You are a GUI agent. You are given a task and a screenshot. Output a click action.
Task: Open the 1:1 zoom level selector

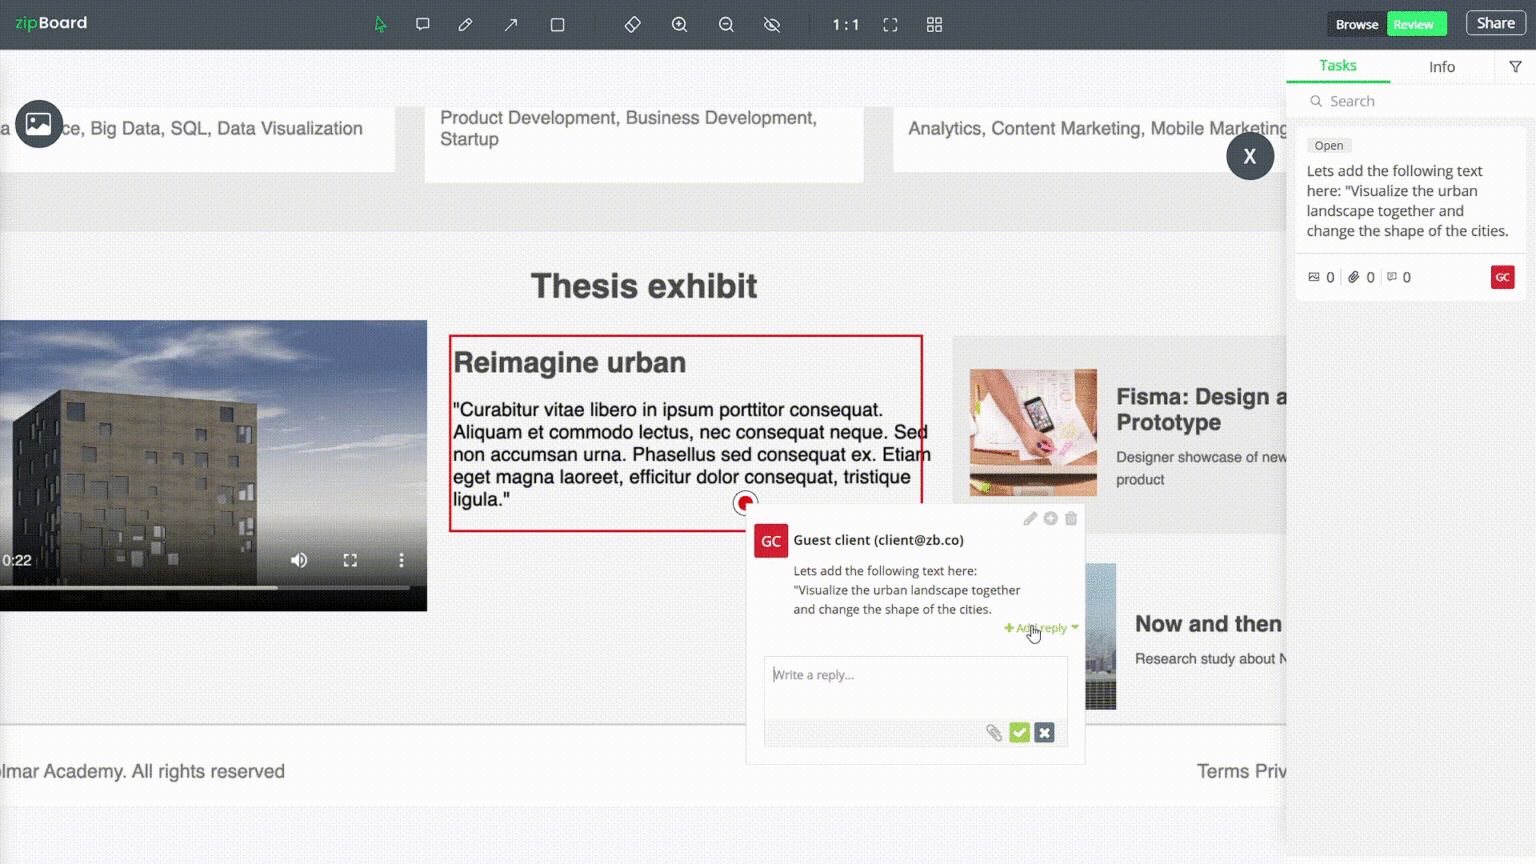coord(845,24)
